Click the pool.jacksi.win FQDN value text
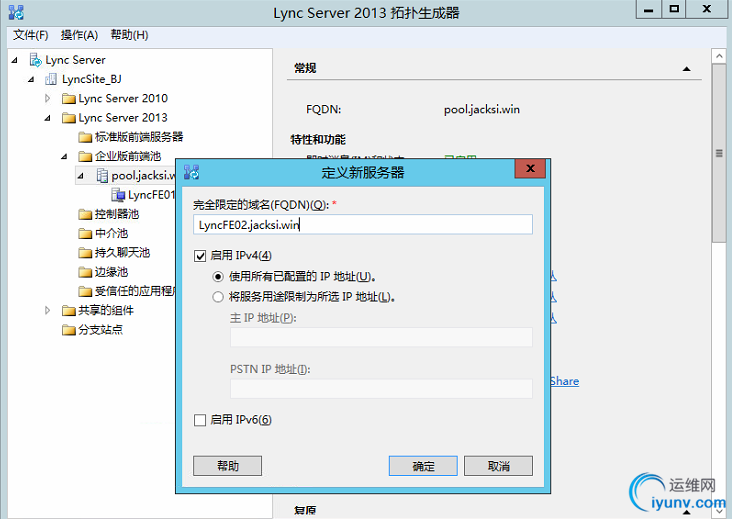This screenshot has width=732, height=519. [482, 110]
